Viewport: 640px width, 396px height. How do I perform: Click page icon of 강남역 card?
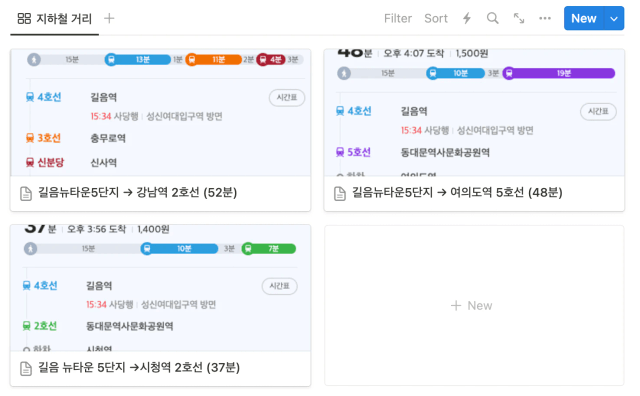(x=26, y=194)
